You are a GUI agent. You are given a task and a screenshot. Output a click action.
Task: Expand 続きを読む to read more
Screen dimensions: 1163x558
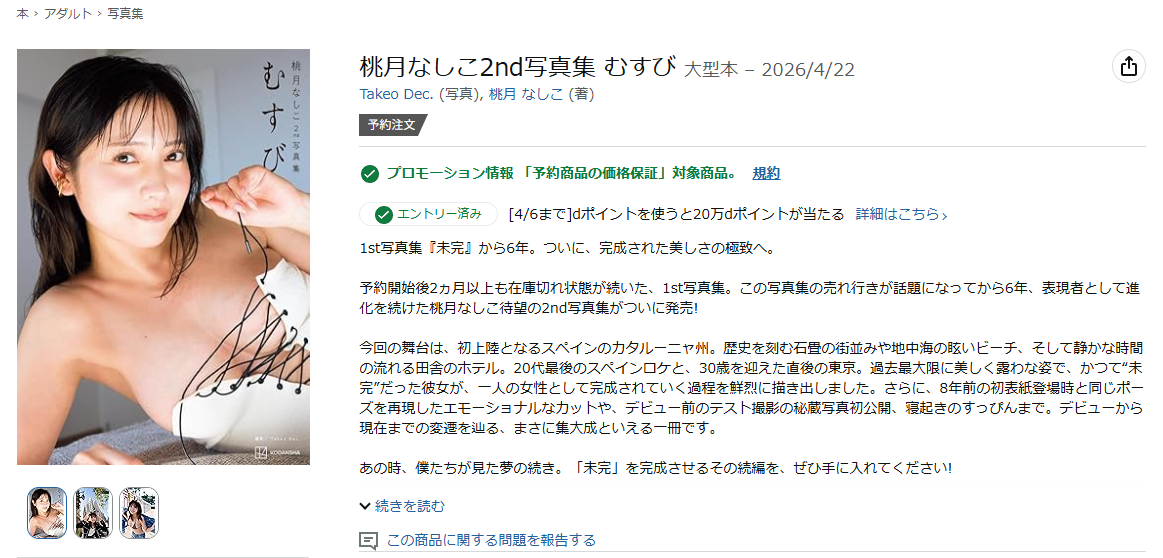402,506
